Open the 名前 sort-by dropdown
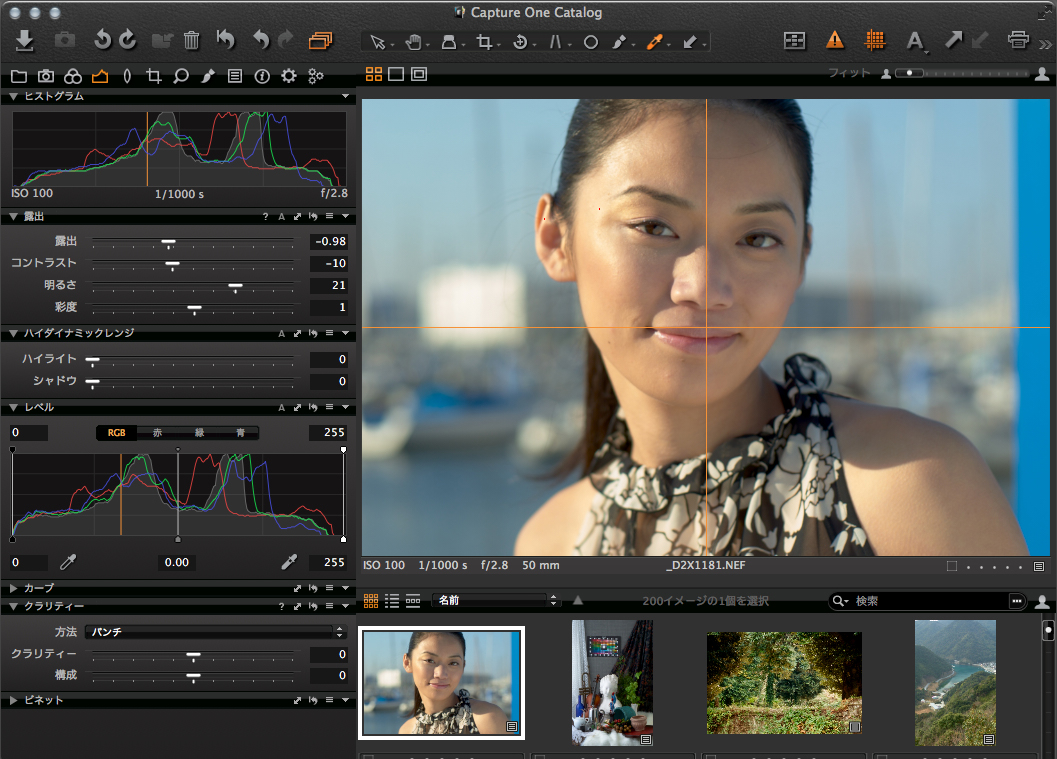The image size is (1057, 759). pos(495,601)
